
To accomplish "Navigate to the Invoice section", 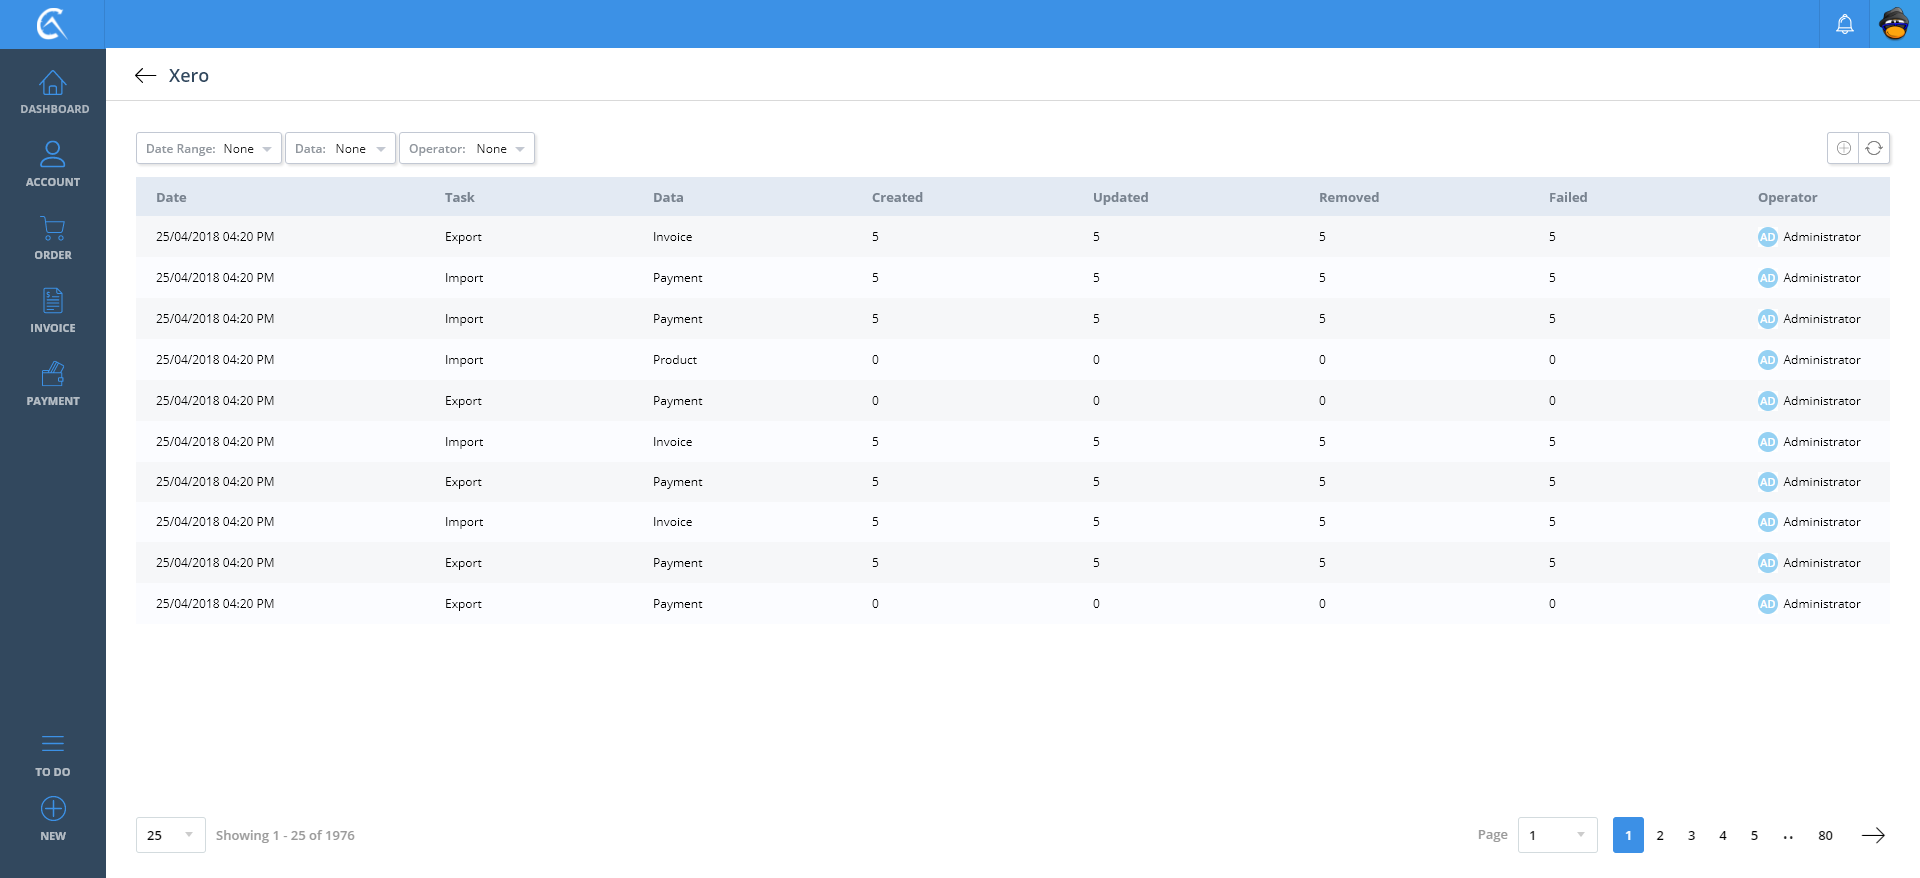I will pyautogui.click(x=53, y=311).
